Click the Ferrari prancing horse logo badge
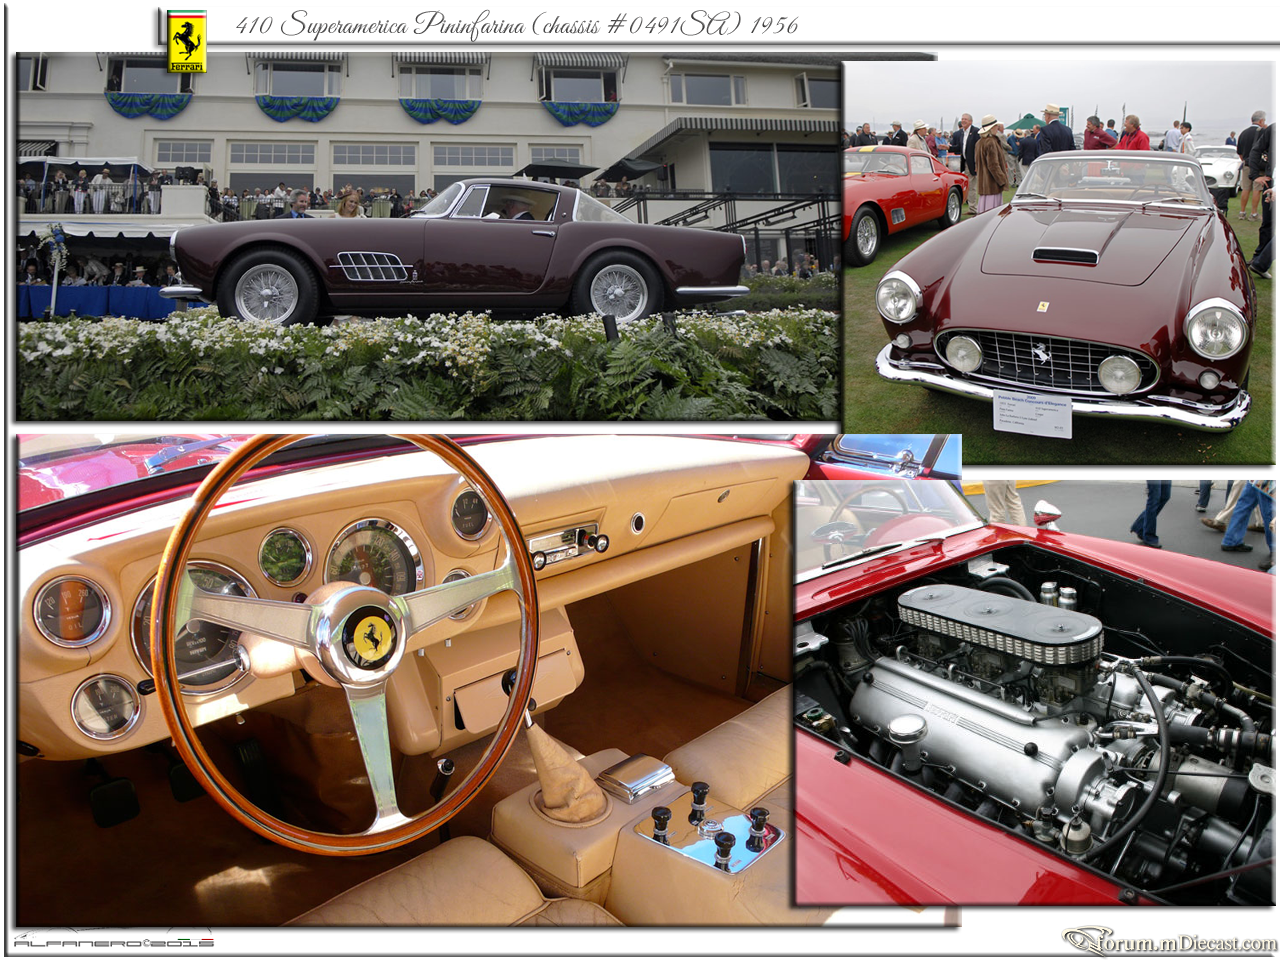Viewport: 1280px width, 960px height. pyautogui.click(x=186, y=42)
